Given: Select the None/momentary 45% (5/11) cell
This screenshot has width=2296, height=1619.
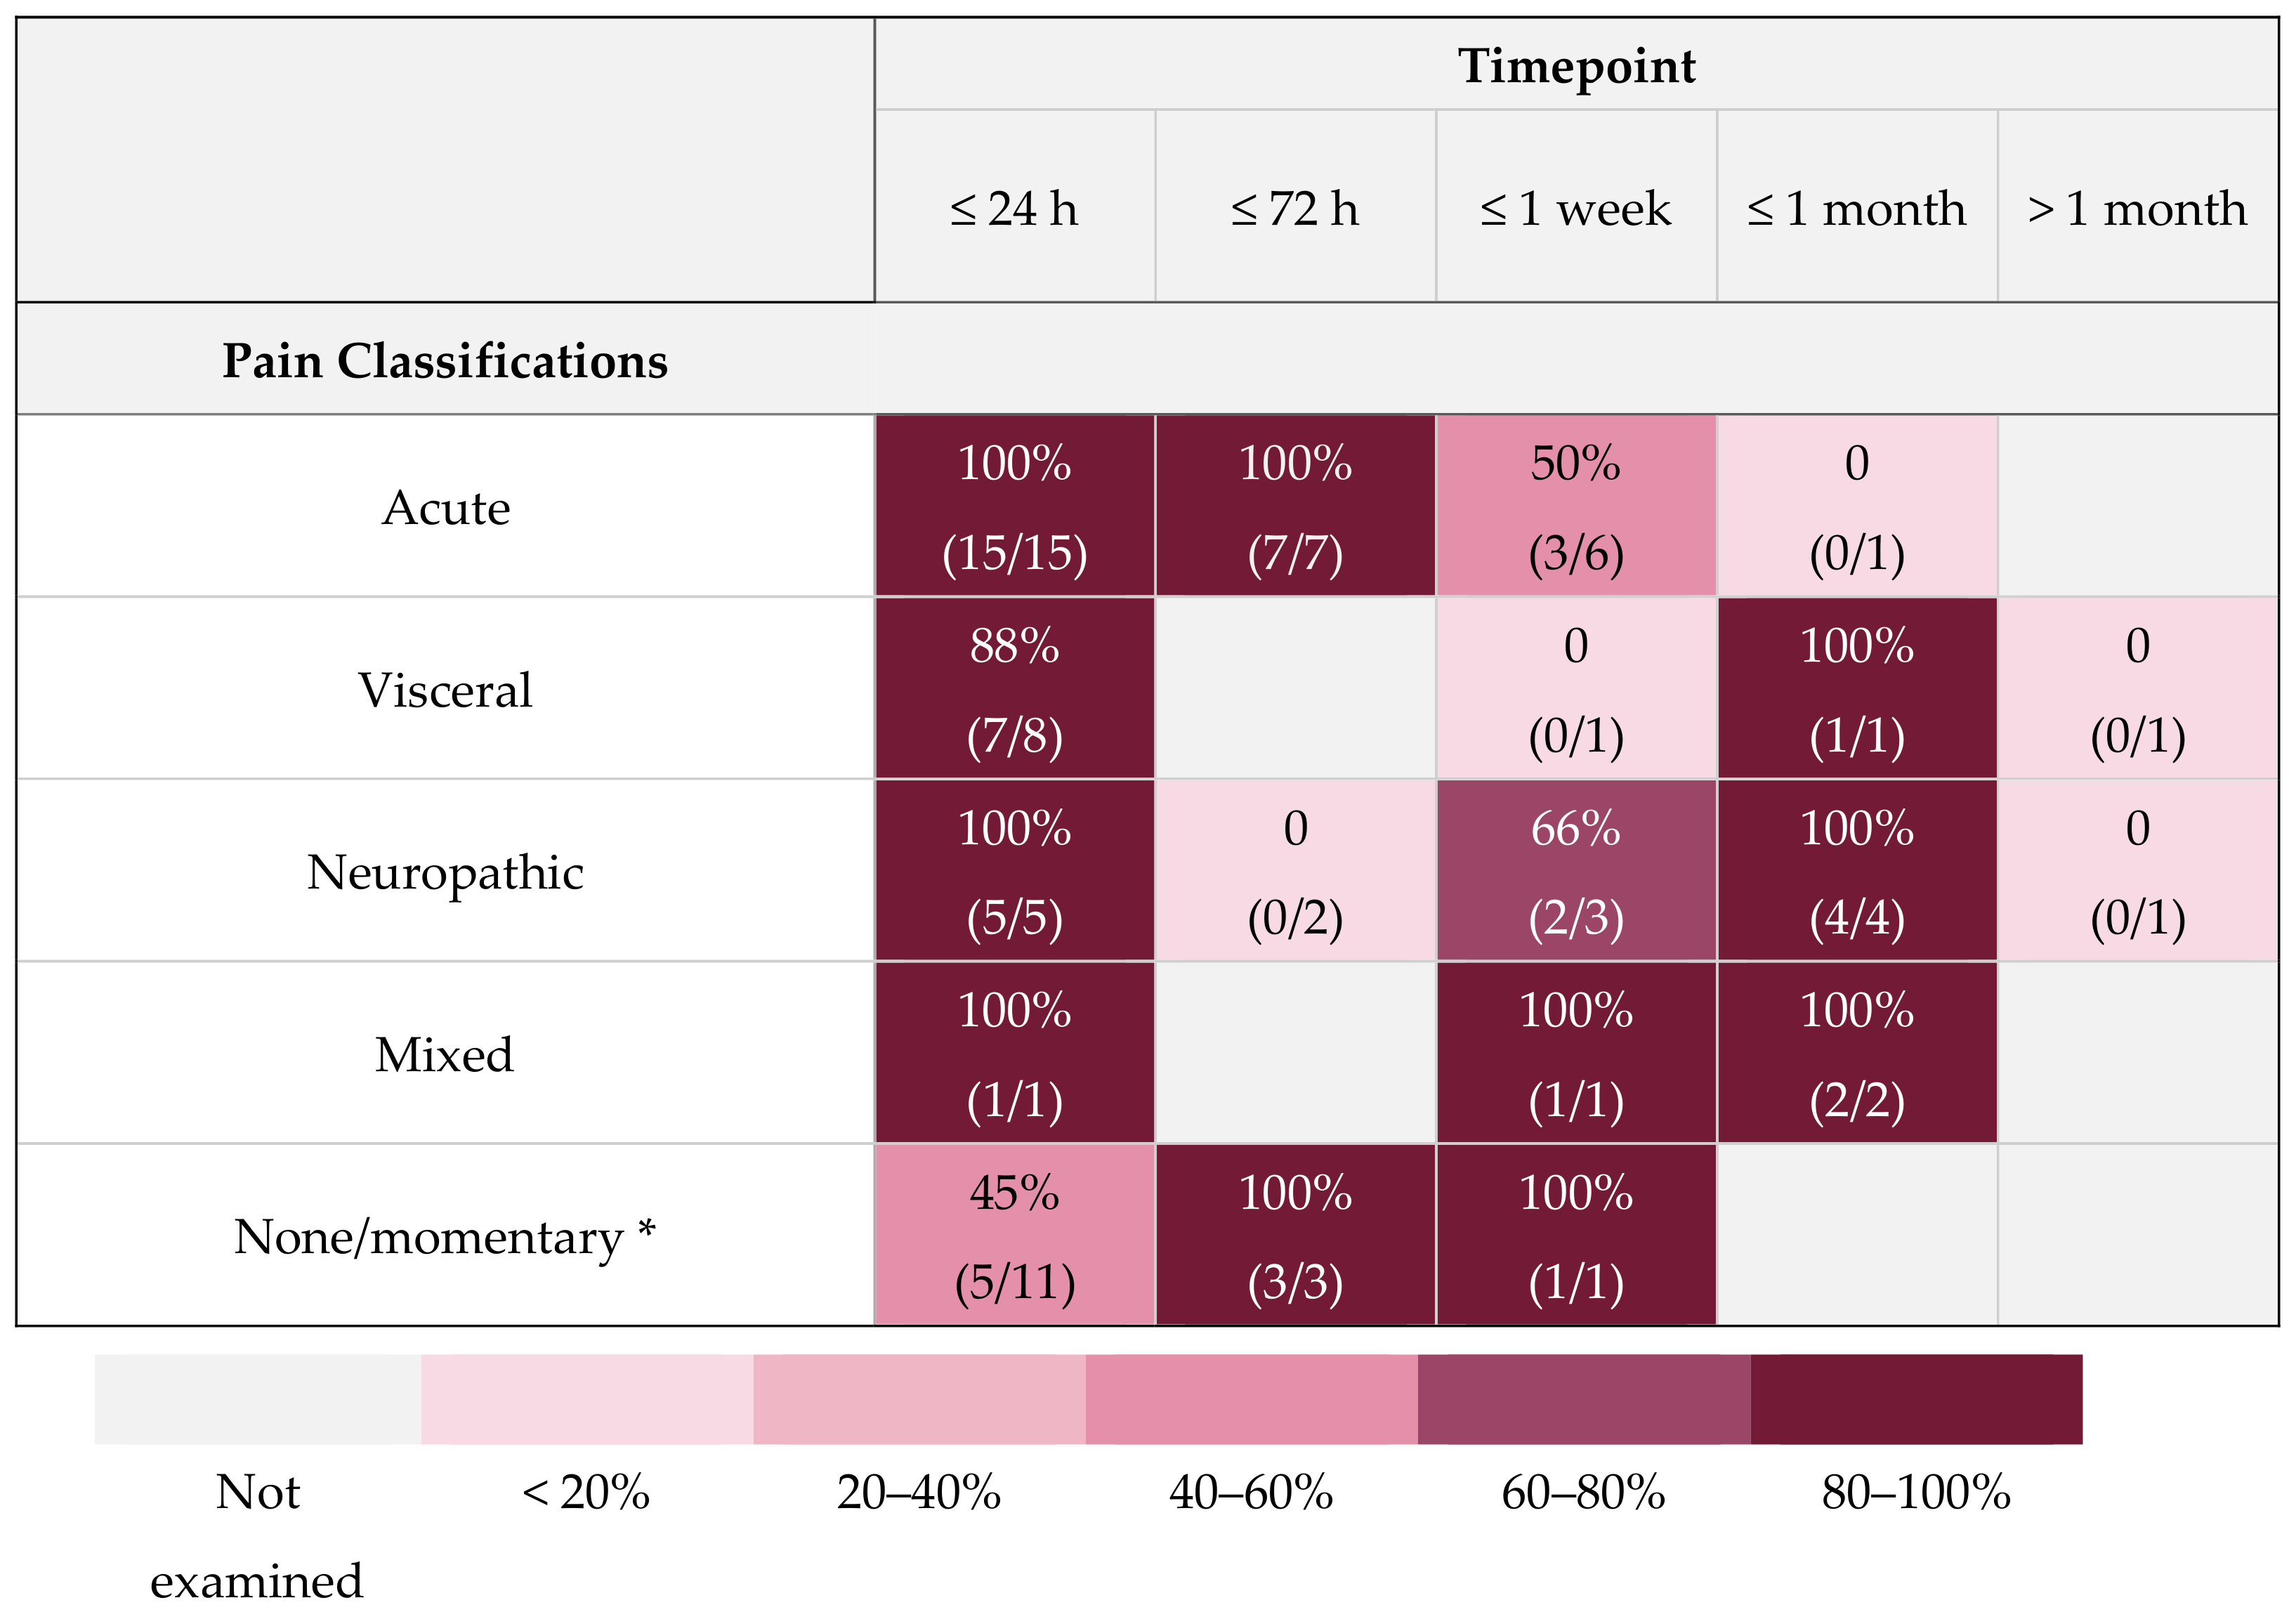Looking at the screenshot, I should 1014,1236.
